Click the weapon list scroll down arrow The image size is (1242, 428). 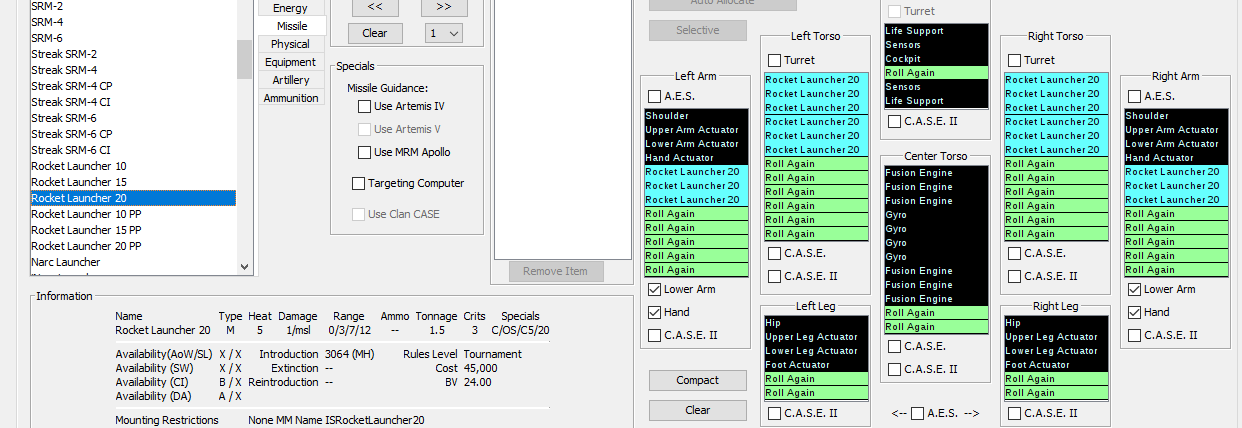pos(244,267)
